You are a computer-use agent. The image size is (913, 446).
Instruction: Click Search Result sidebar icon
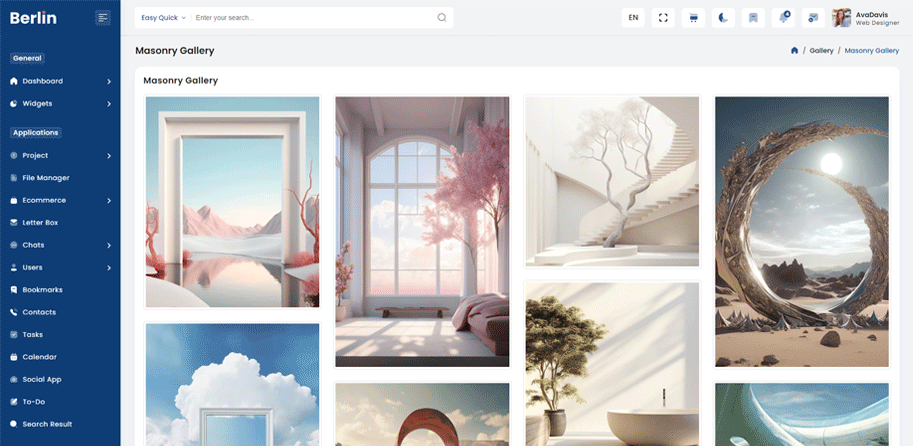click(x=14, y=424)
